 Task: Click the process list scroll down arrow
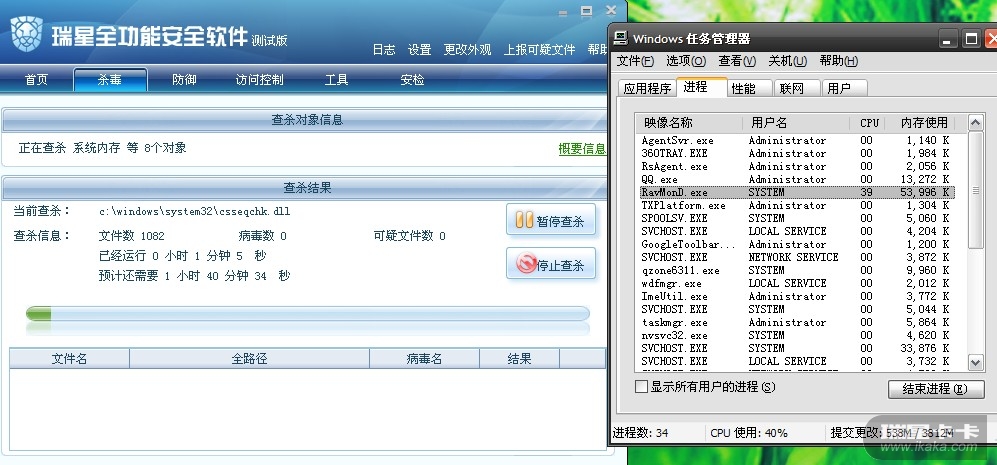(975, 362)
